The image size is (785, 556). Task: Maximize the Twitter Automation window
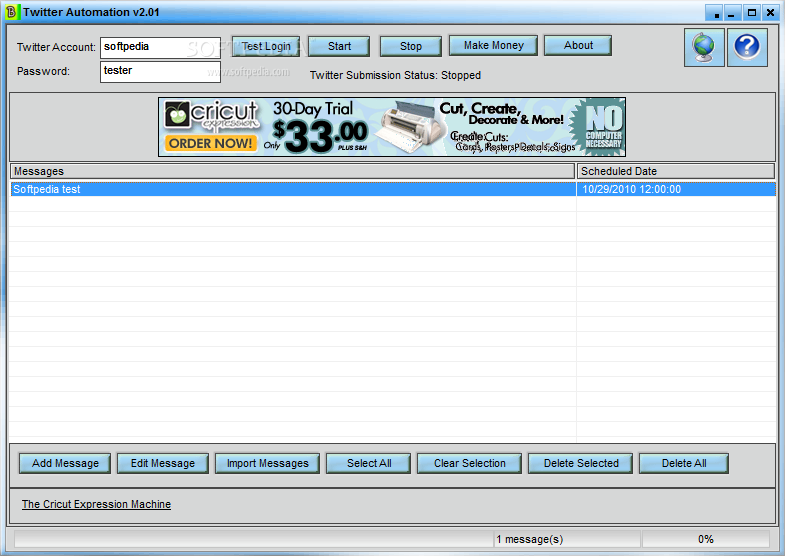point(751,13)
